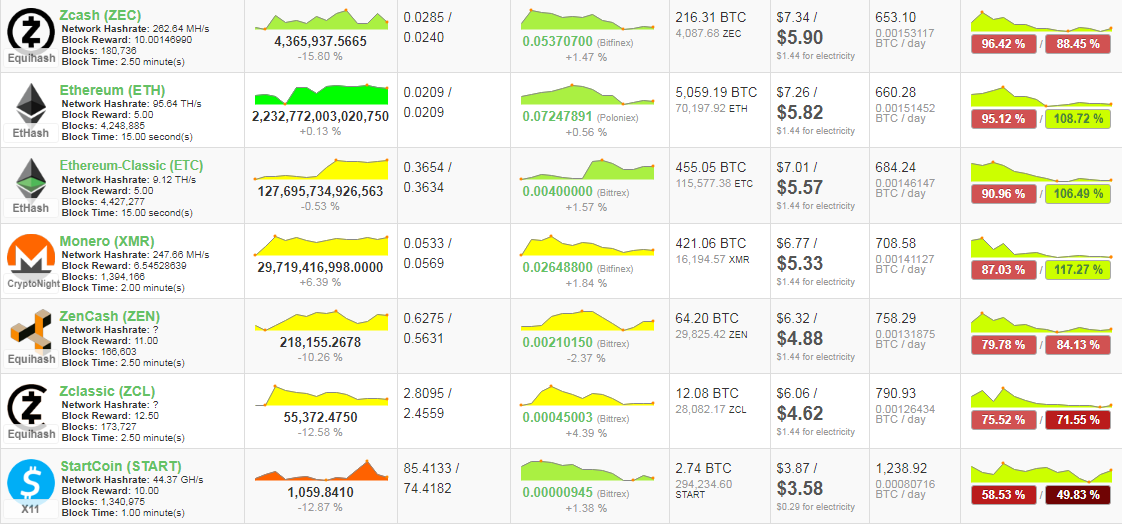This screenshot has width=1122, height=526.
Task: Open the Zclassic (ZCL) link
Action: (108, 391)
